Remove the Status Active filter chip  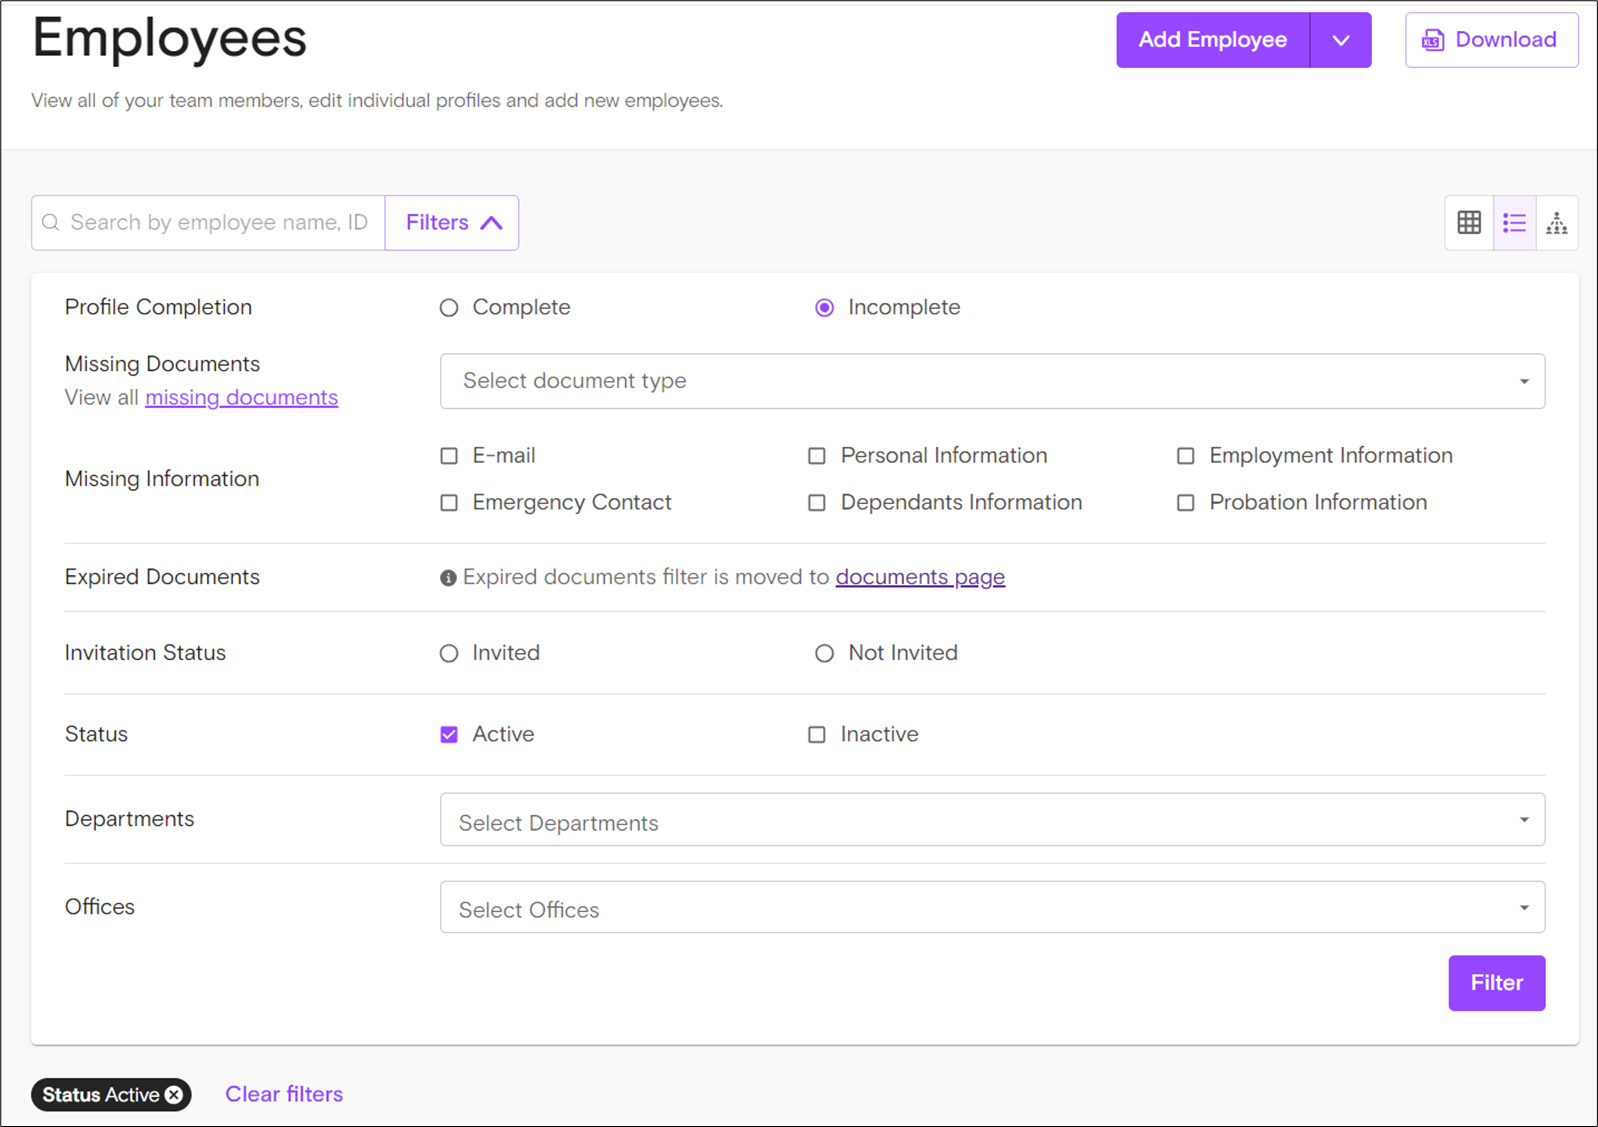point(174,1095)
